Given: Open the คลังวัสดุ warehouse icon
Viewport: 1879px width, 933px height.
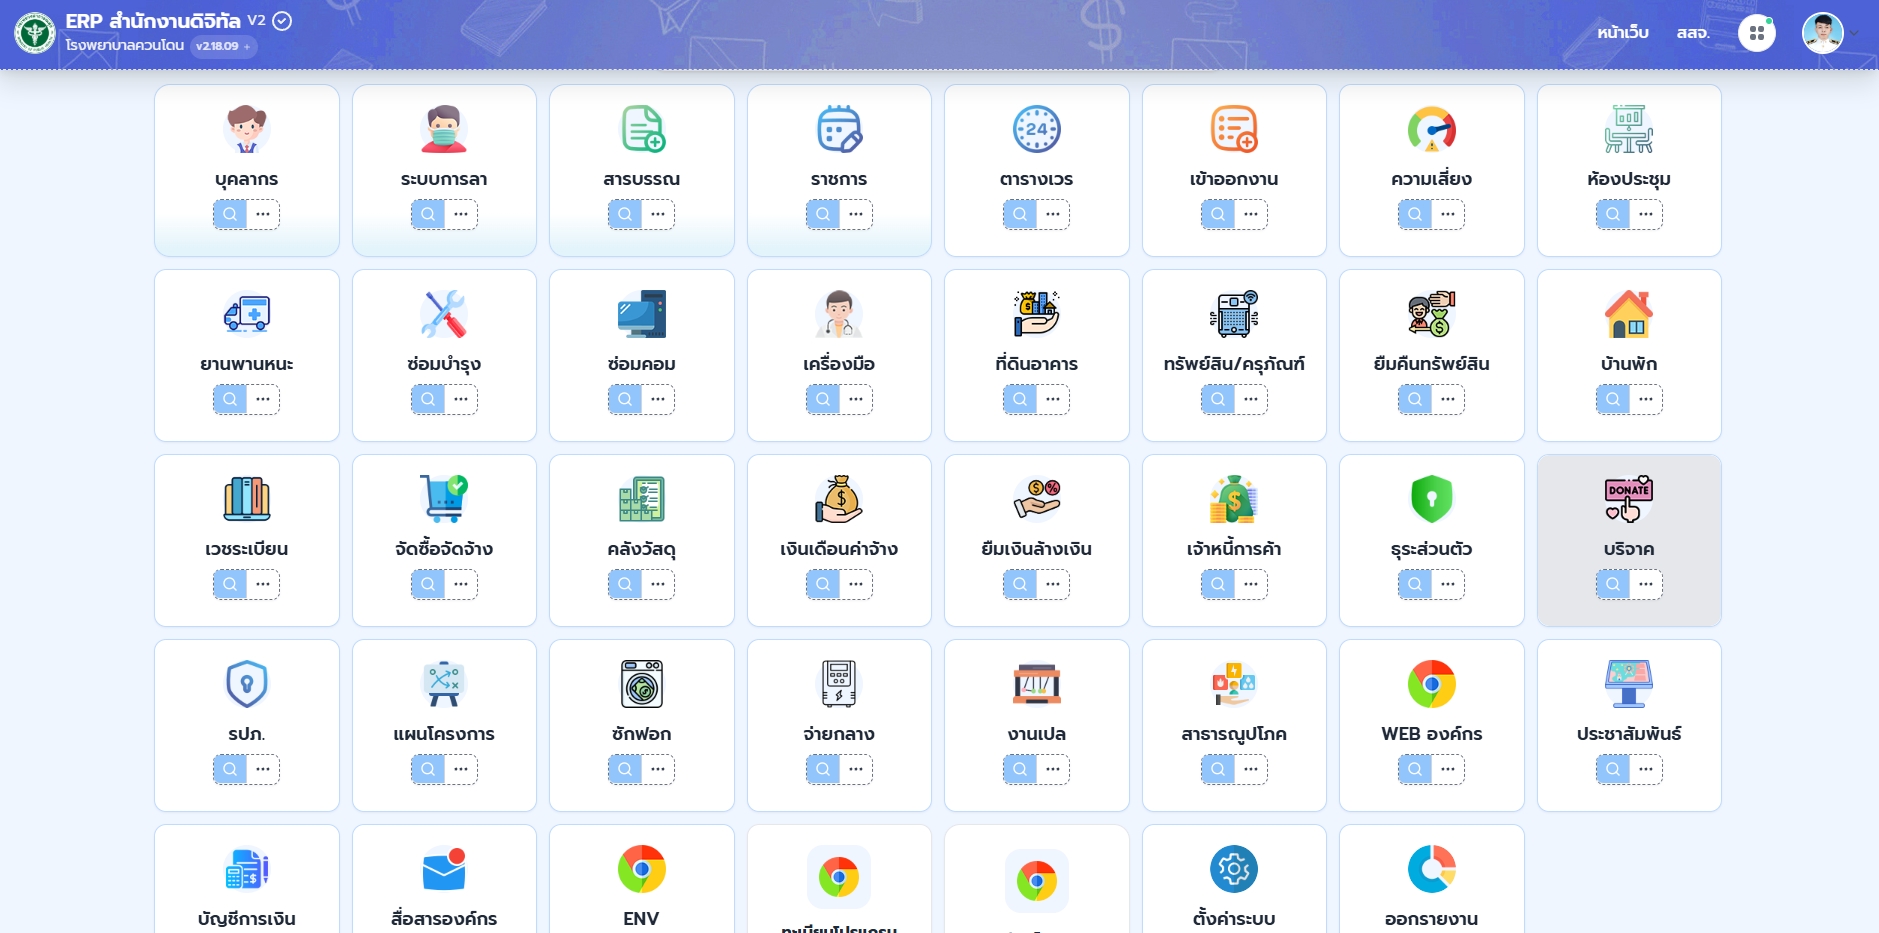Looking at the screenshot, I should [642, 499].
